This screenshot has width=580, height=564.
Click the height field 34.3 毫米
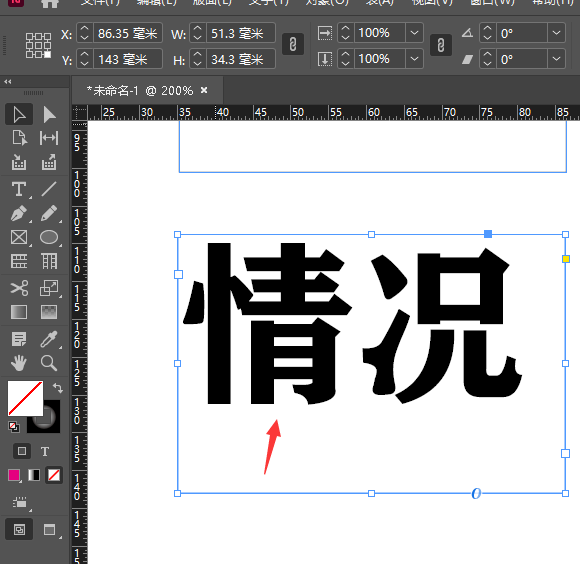[x=241, y=59]
